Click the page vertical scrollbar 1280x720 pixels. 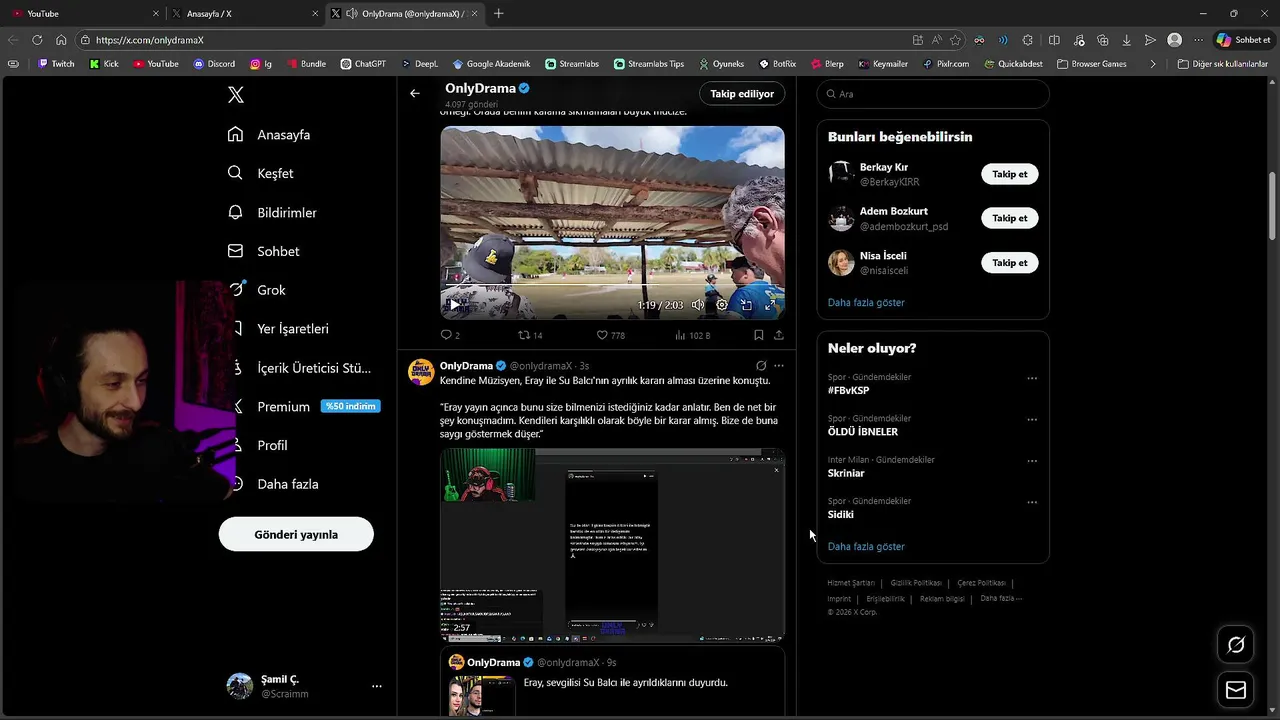point(1272,205)
